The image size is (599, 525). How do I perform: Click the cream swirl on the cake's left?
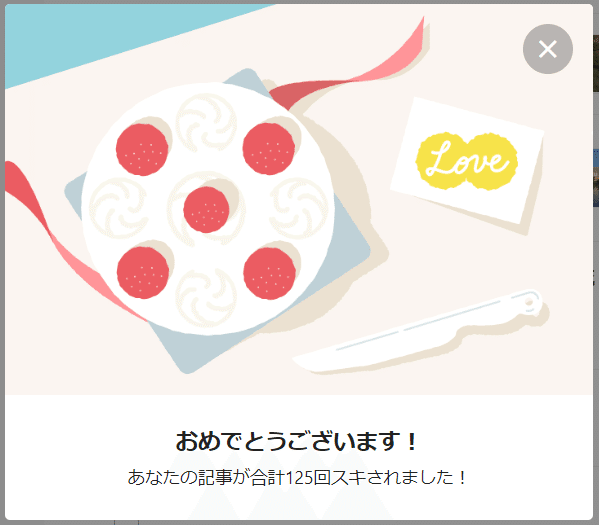pos(118,208)
